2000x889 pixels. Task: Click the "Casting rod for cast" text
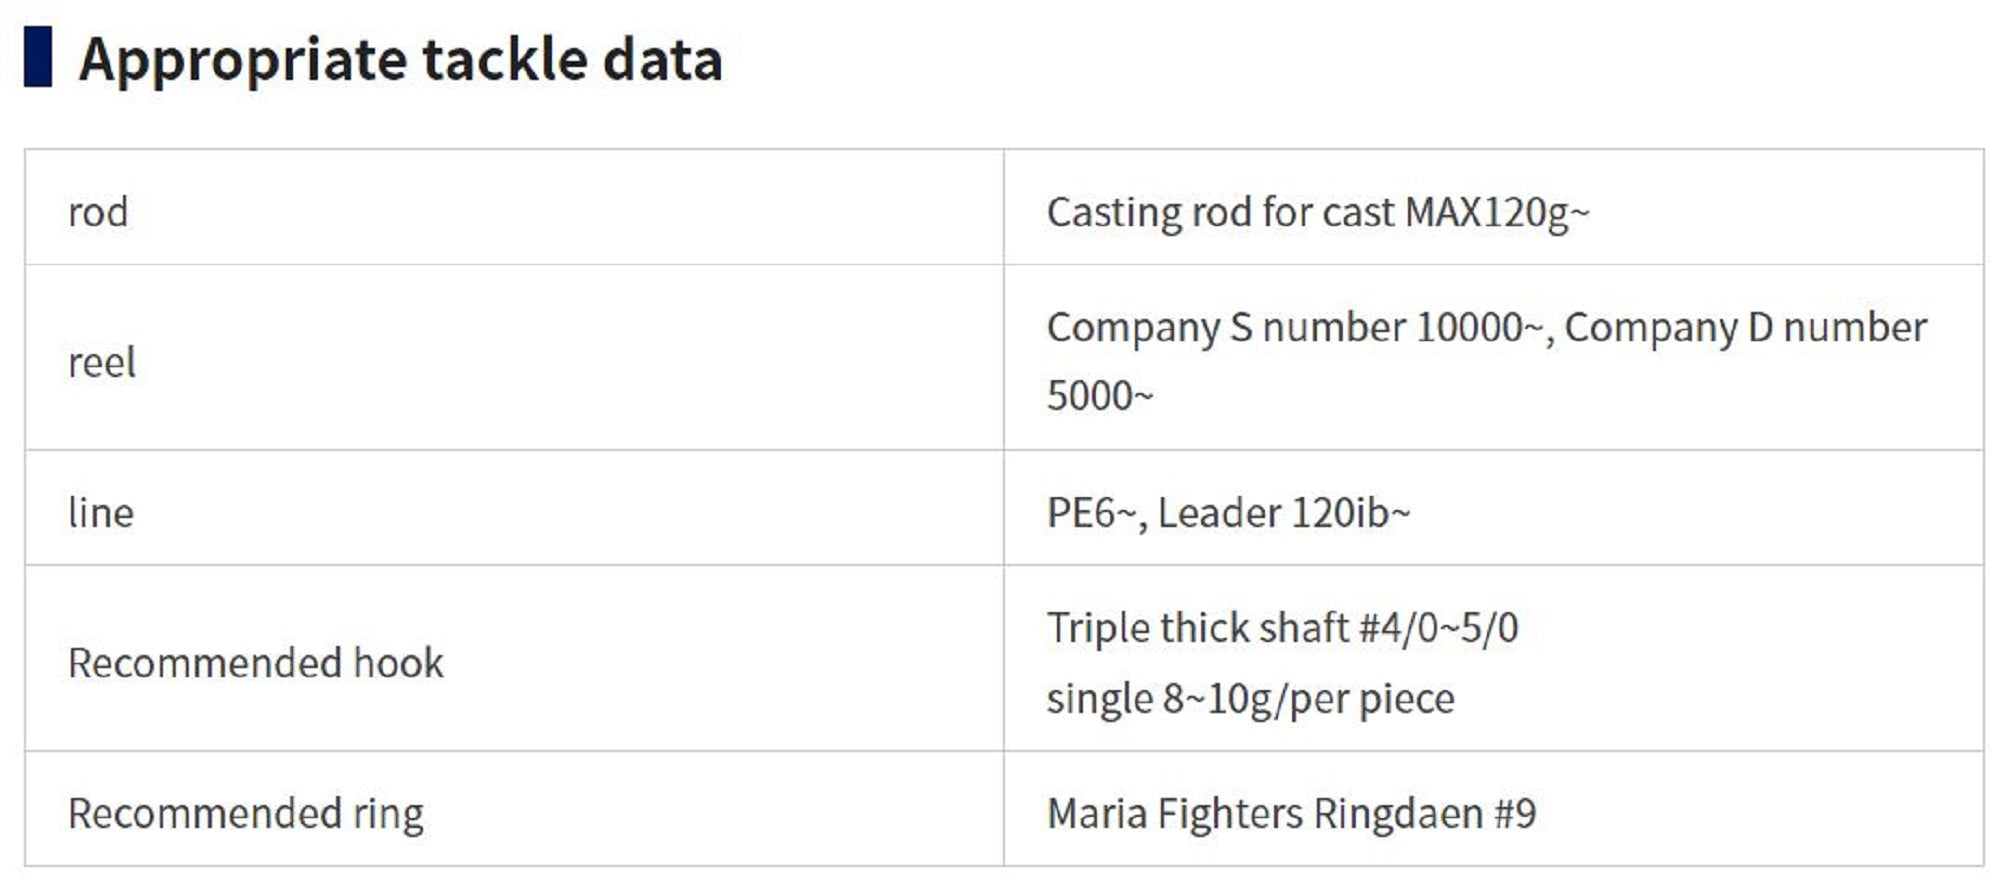1220,212
